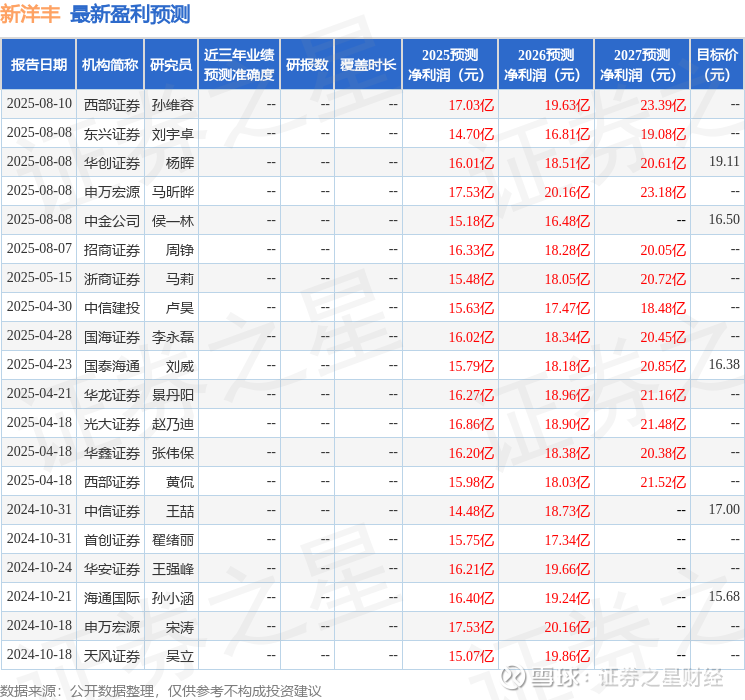Select institution 中信建投
The height and width of the screenshot is (700, 745).
click(x=112, y=308)
